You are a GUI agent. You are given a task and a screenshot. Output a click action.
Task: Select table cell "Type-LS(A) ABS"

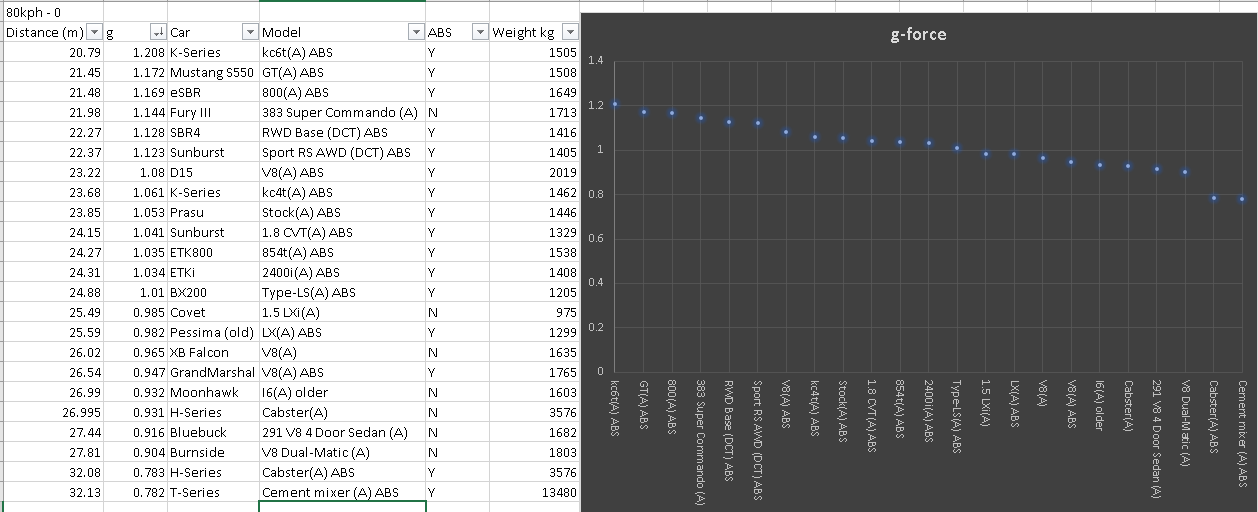click(x=342, y=292)
